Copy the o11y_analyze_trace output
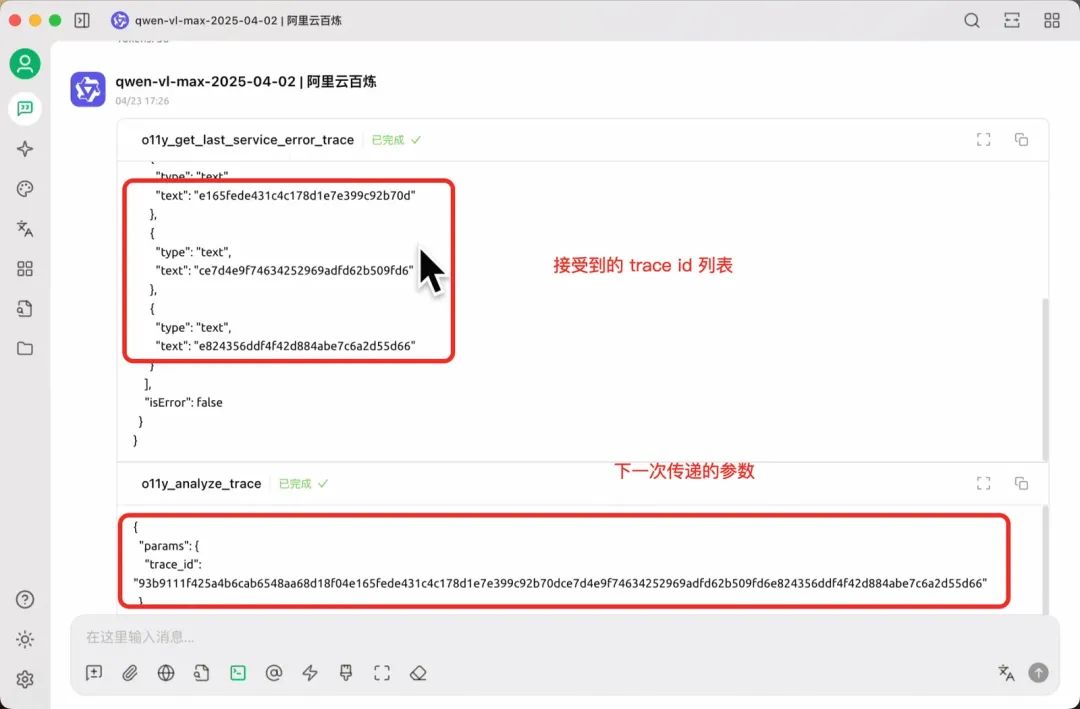This screenshot has height=709, width=1080. [x=1021, y=483]
